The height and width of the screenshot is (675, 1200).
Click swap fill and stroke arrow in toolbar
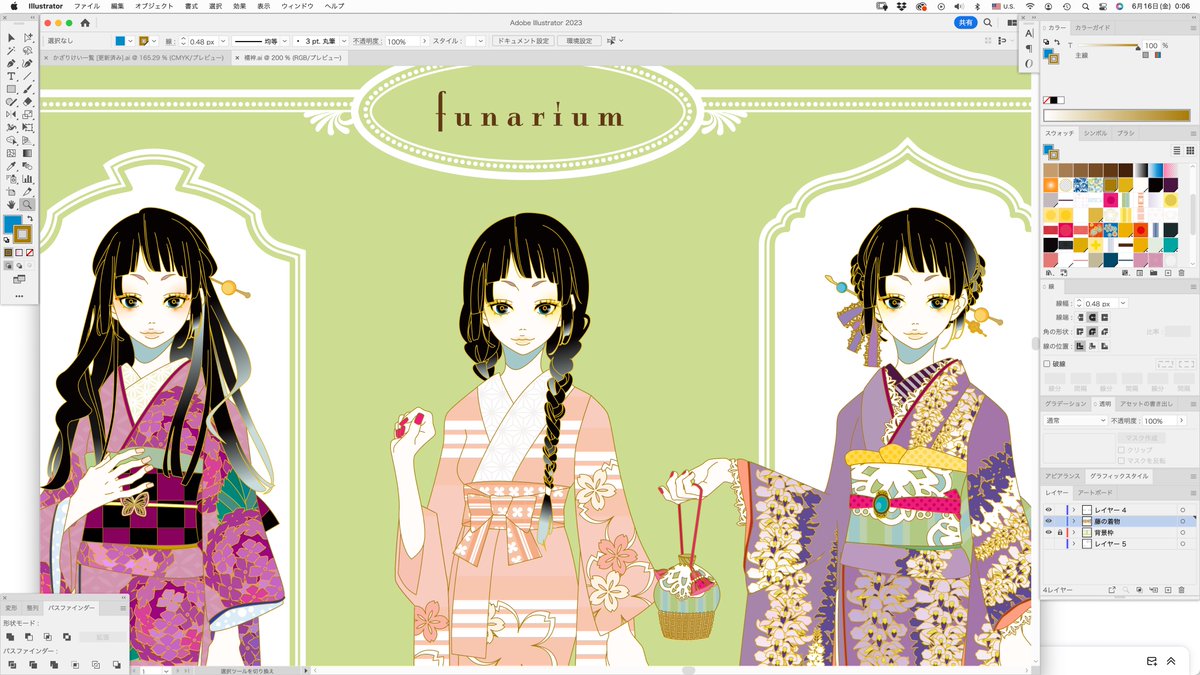click(30, 218)
